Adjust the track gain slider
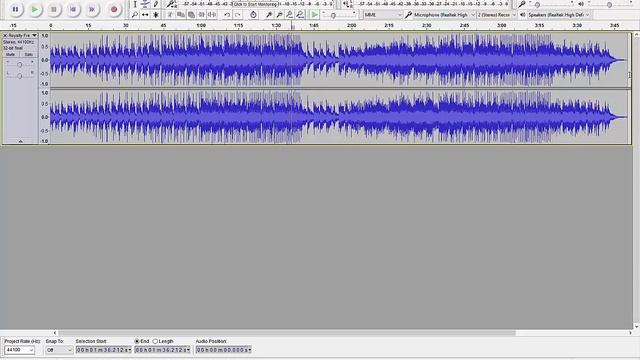Viewport: 640px width, 360px height. (x=20, y=64)
